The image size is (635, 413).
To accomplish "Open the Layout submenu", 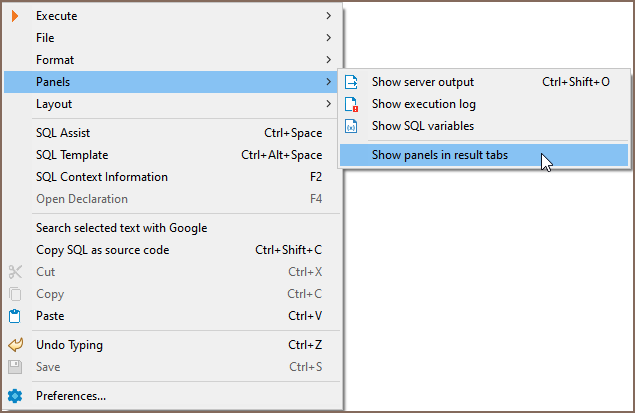I will [54, 104].
